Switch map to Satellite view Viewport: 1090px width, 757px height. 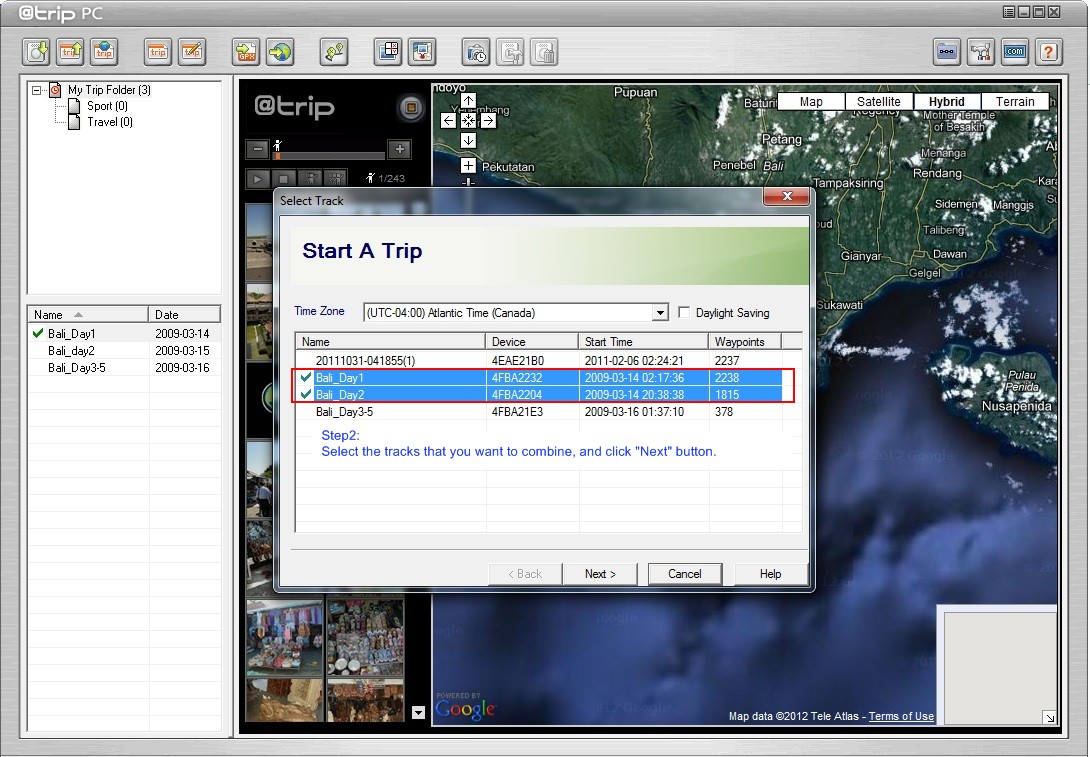[879, 101]
